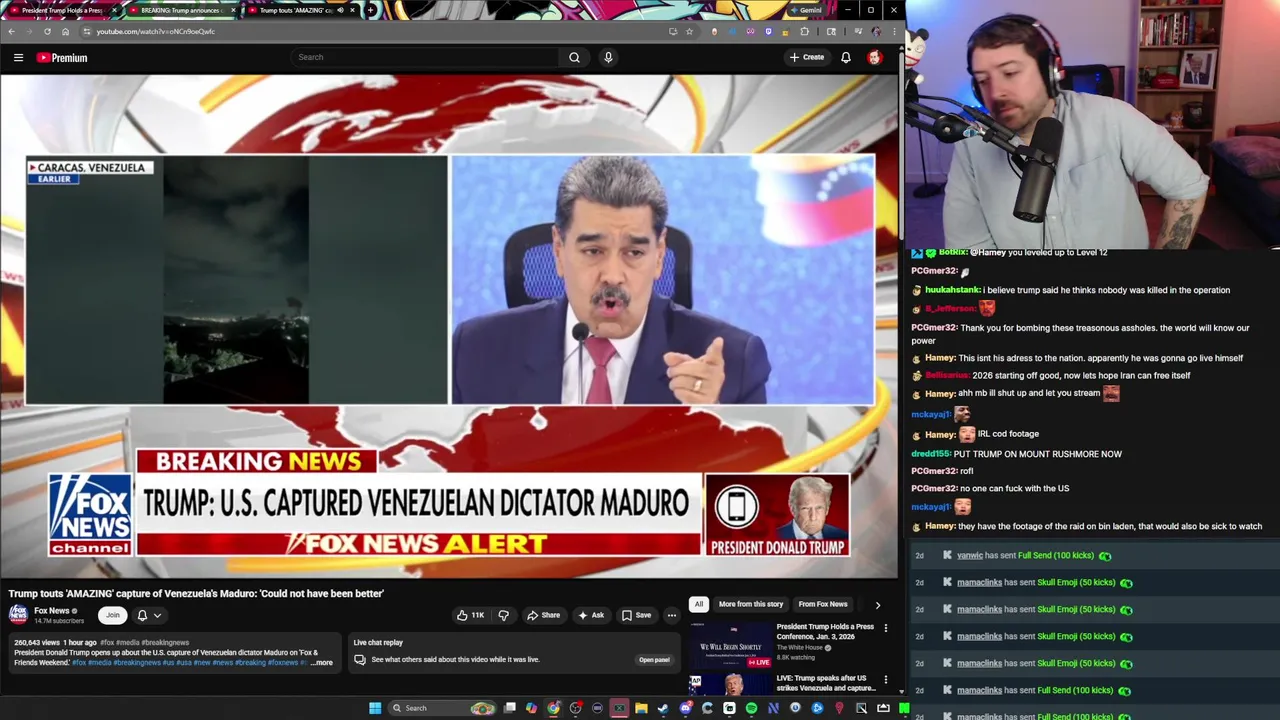Open panel for live chat replay
The width and height of the screenshot is (1280, 720).
tap(654, 660)
